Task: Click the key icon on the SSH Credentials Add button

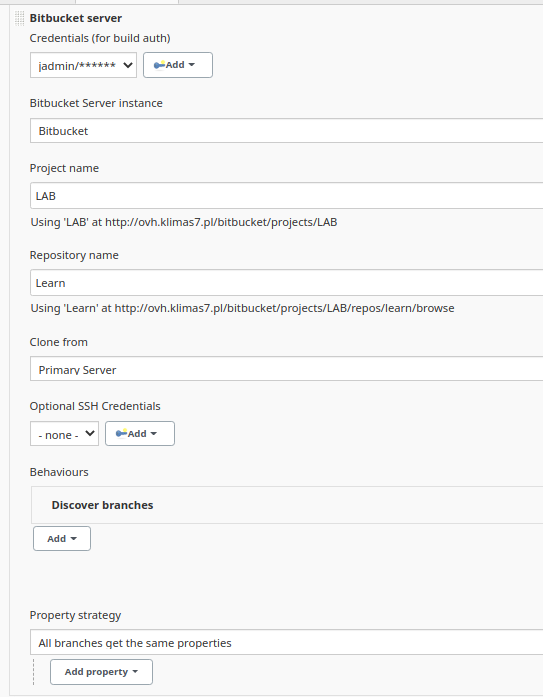Action: coord(121,433)
